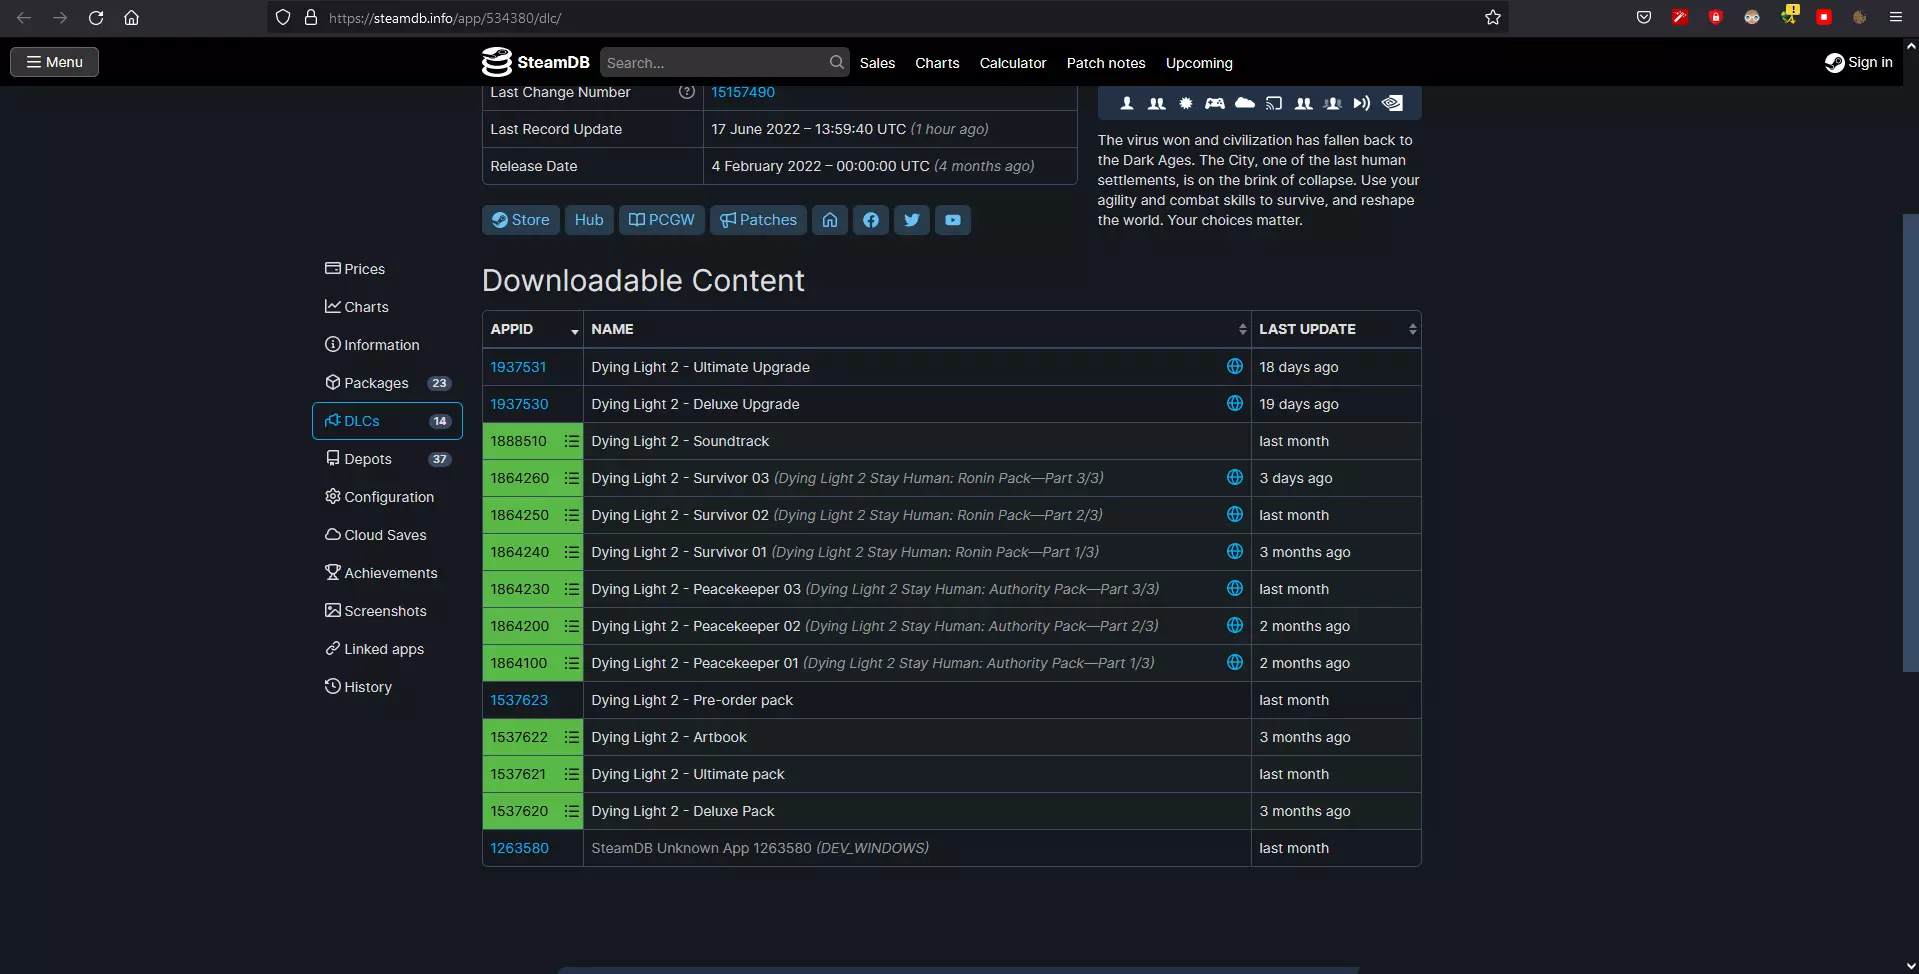Open the Hub button
The height and width of the screenshot is (974, 1919).
pos(589,220)
